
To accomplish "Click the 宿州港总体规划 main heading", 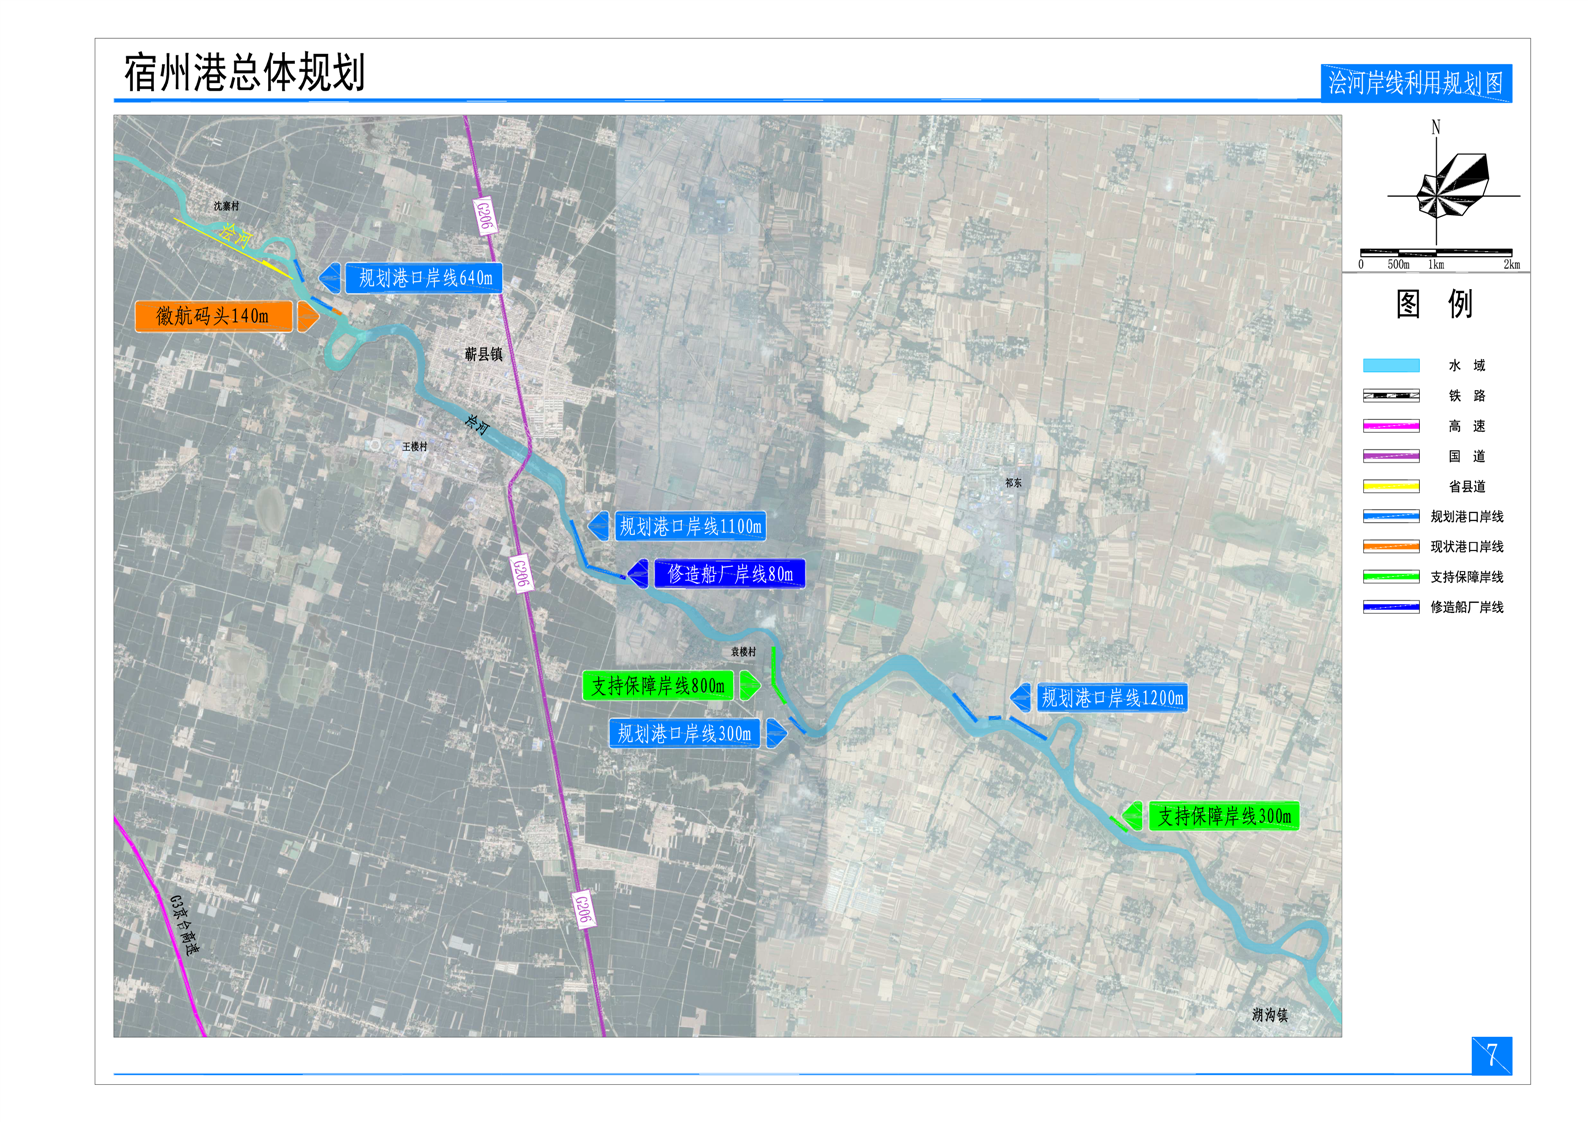I will click(x=244, y=73).
